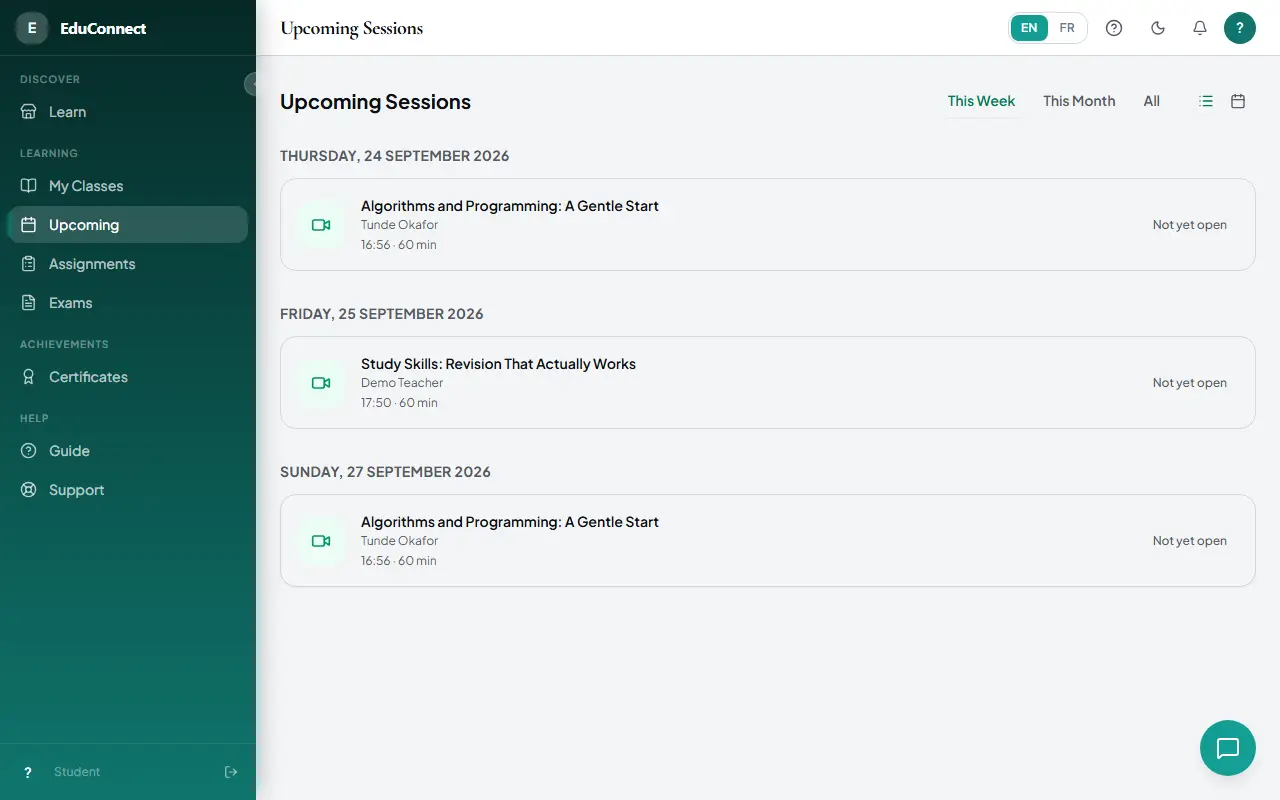Show All upcoming sessions
The width and height of the screenshot is (1280, 800).
pos(1152,101)
